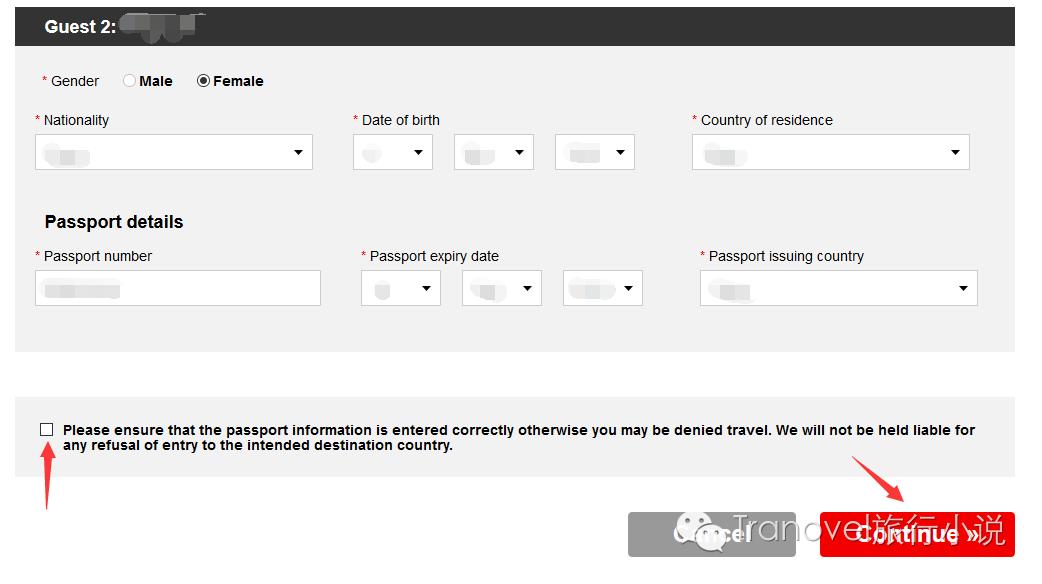The image size is (1042, 584).
Task: Select the Male gender radio button
Action: point(129,81)
